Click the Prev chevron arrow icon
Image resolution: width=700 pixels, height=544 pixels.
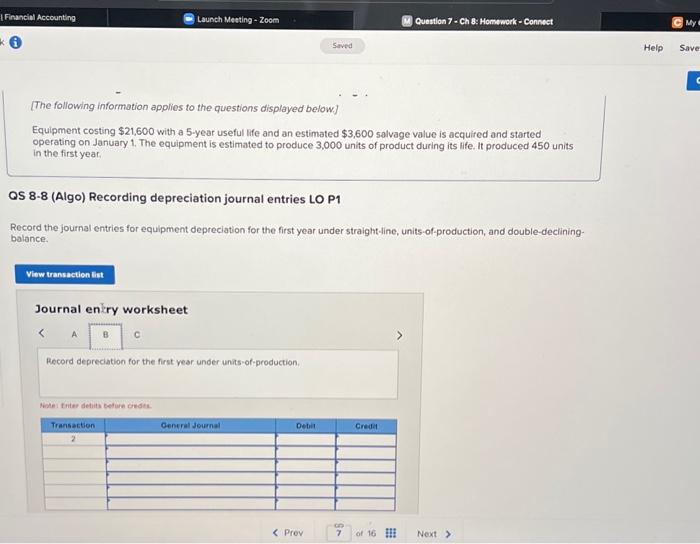(275, 532)
